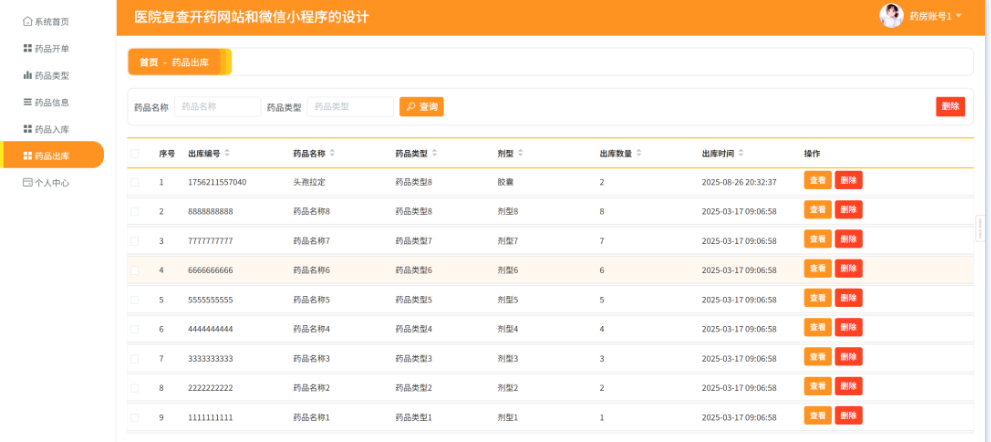Image resolution: width=991 pixels, height=442 pixels.
Task: Click outbound number 1756211557040
Action: 217,182
